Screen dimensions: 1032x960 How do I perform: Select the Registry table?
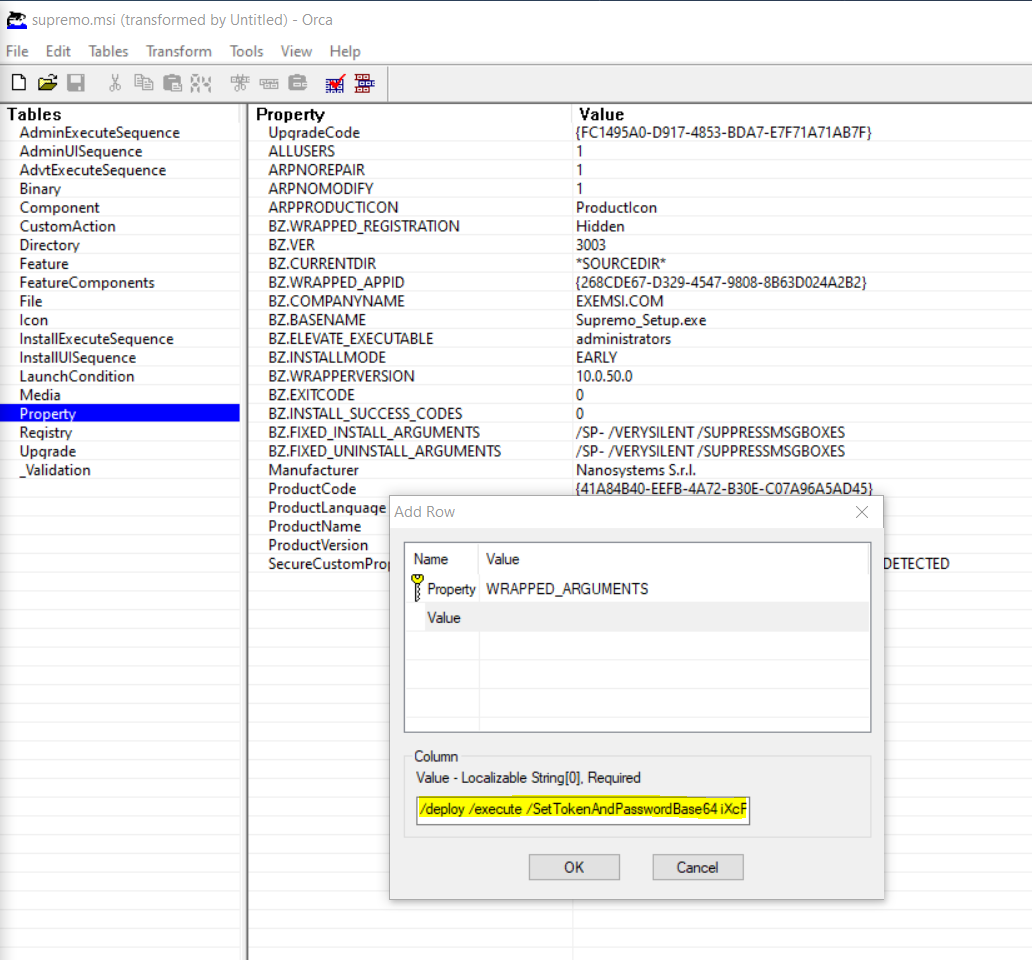coord(45,432)
